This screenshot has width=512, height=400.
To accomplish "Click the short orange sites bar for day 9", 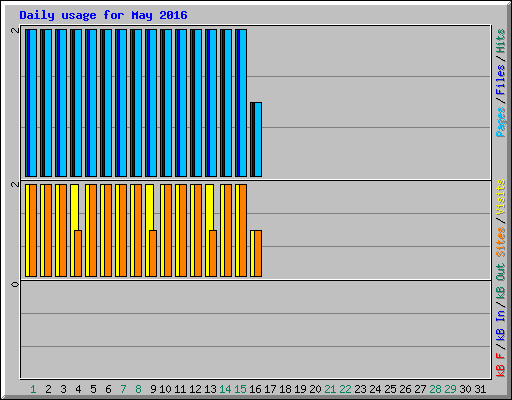I will click(x=153, y=253).
